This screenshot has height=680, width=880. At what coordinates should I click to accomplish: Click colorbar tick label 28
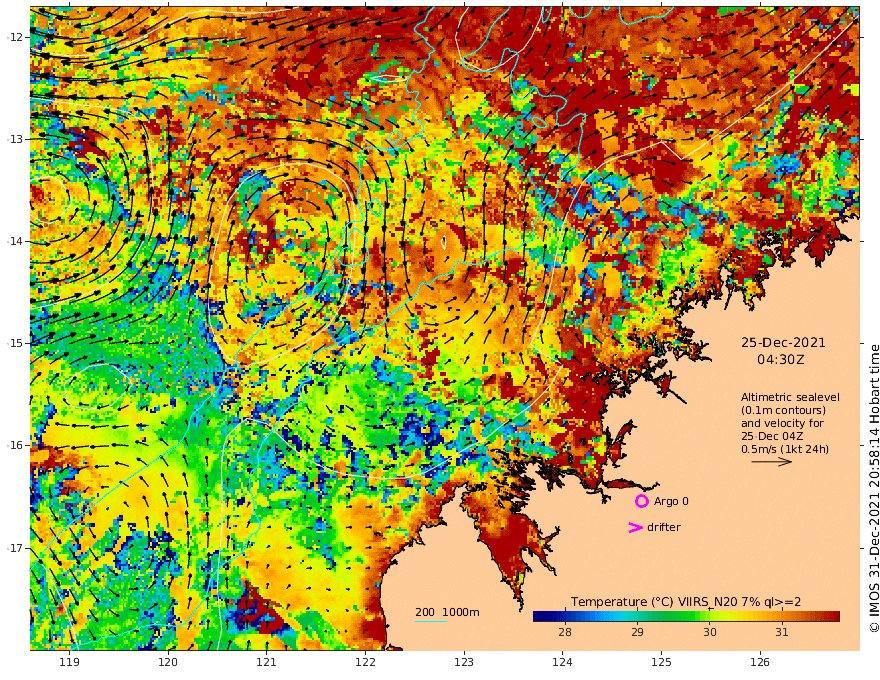565,632
